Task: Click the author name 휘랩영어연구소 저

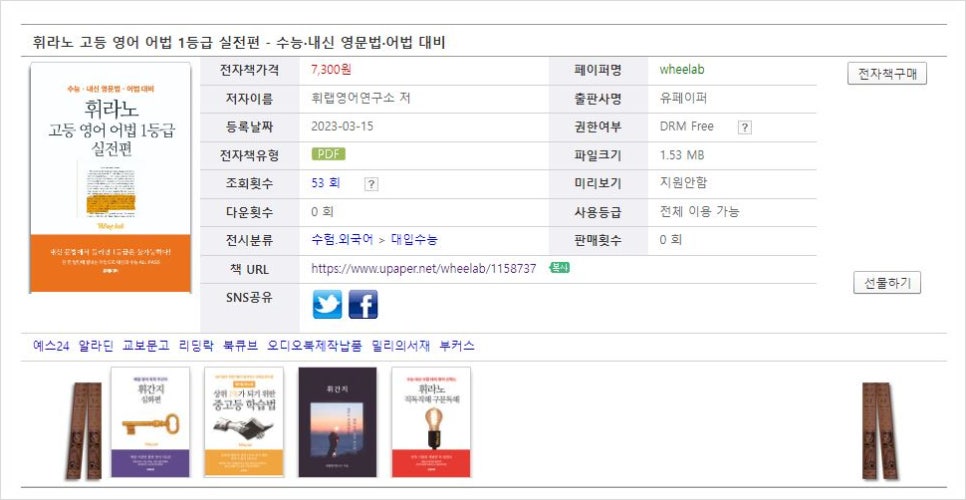Action: coord(361,99)
